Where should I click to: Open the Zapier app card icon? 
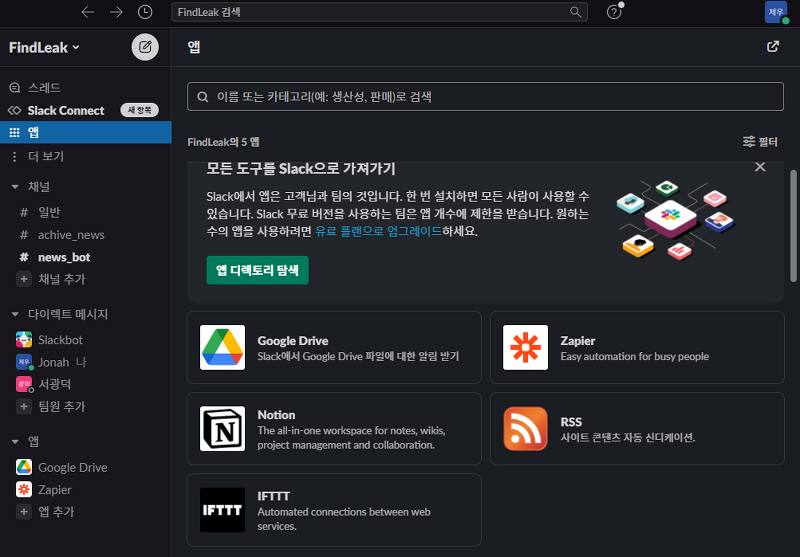pos(526,347)
